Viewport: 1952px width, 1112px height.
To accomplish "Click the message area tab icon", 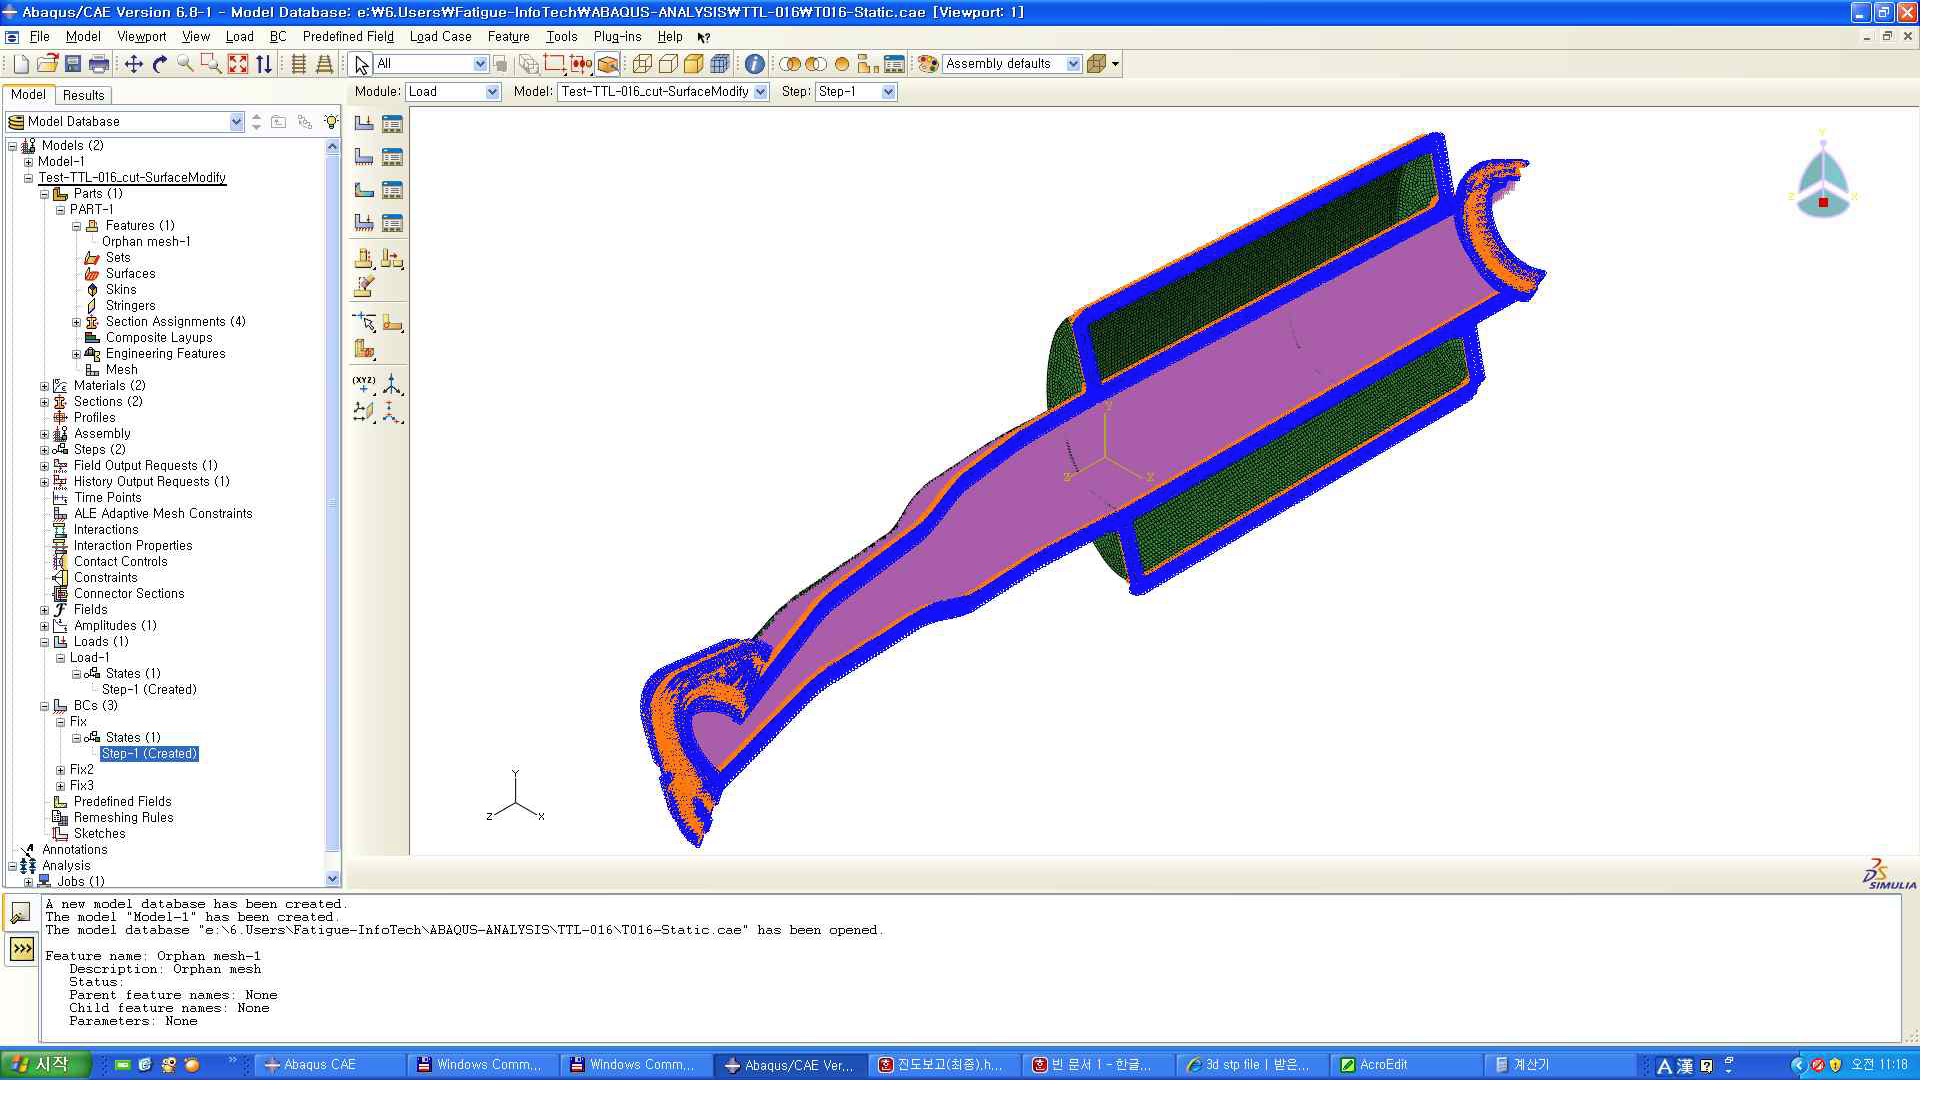I will coord(20,912).
